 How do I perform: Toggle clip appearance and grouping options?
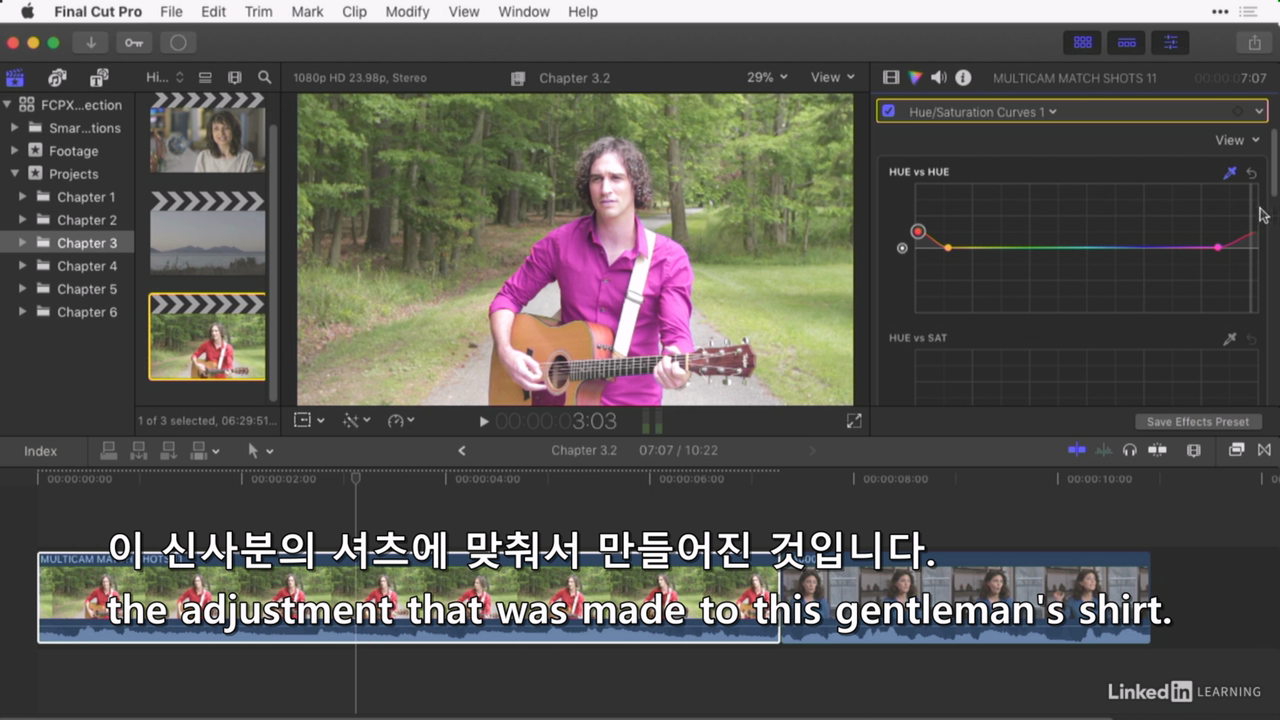(205, 77)
